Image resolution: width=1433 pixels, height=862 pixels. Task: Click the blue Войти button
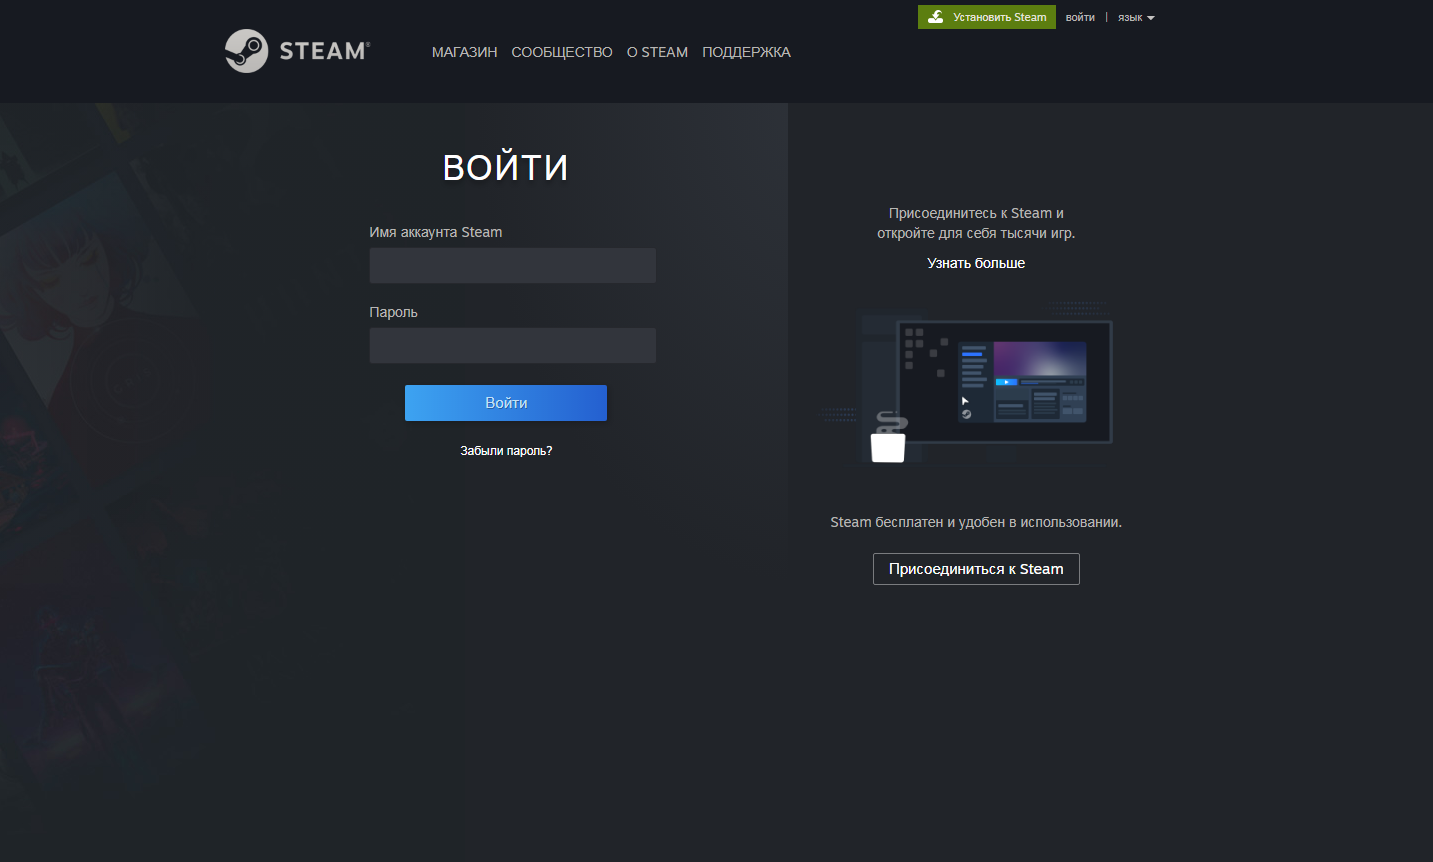pos(506,403)
